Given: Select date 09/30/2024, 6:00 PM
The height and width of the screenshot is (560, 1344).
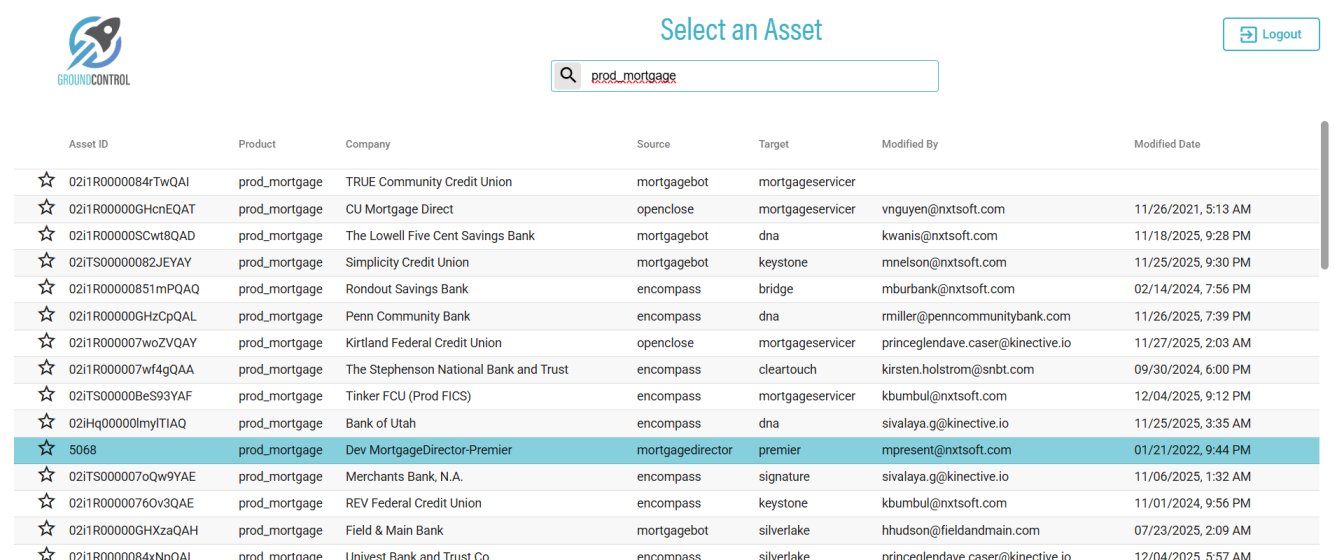Looking at the screenshot, I should (x=1192, y=370).
